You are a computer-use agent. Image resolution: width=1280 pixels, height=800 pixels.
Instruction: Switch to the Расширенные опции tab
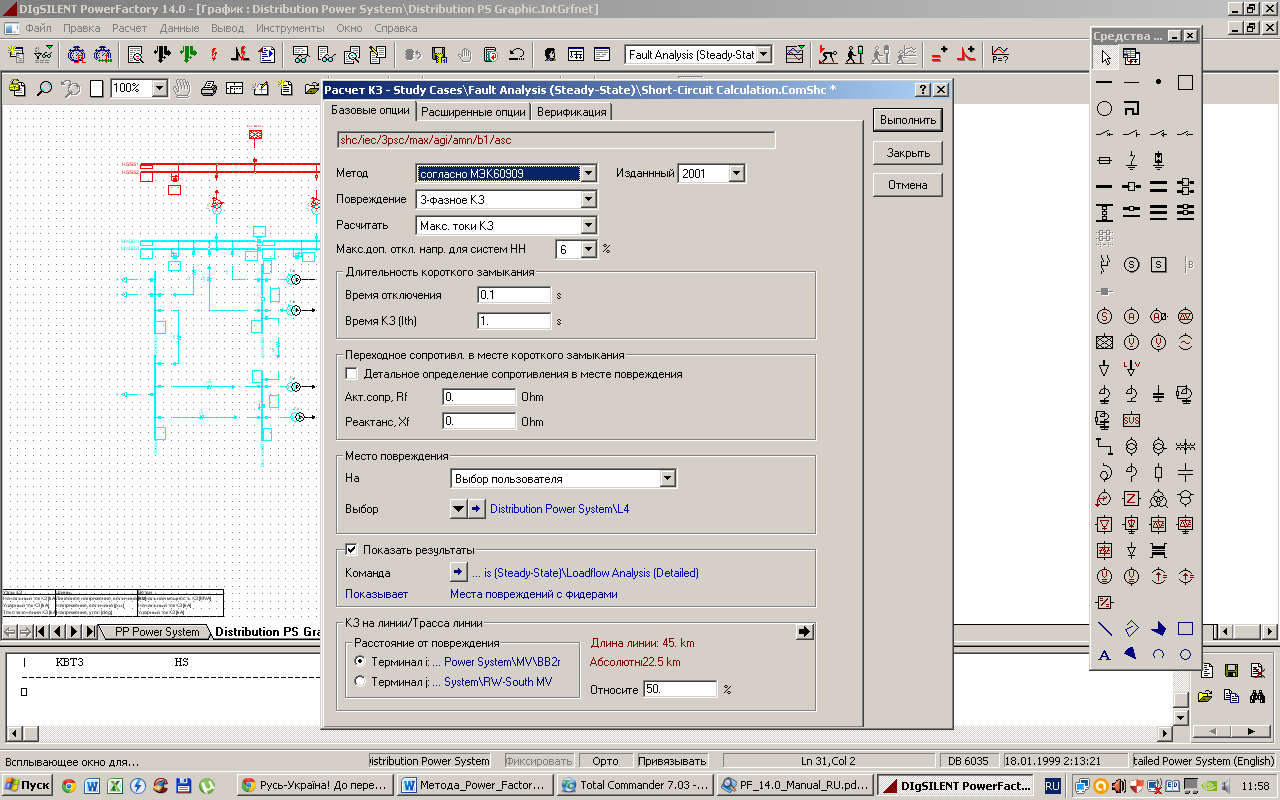473,112
